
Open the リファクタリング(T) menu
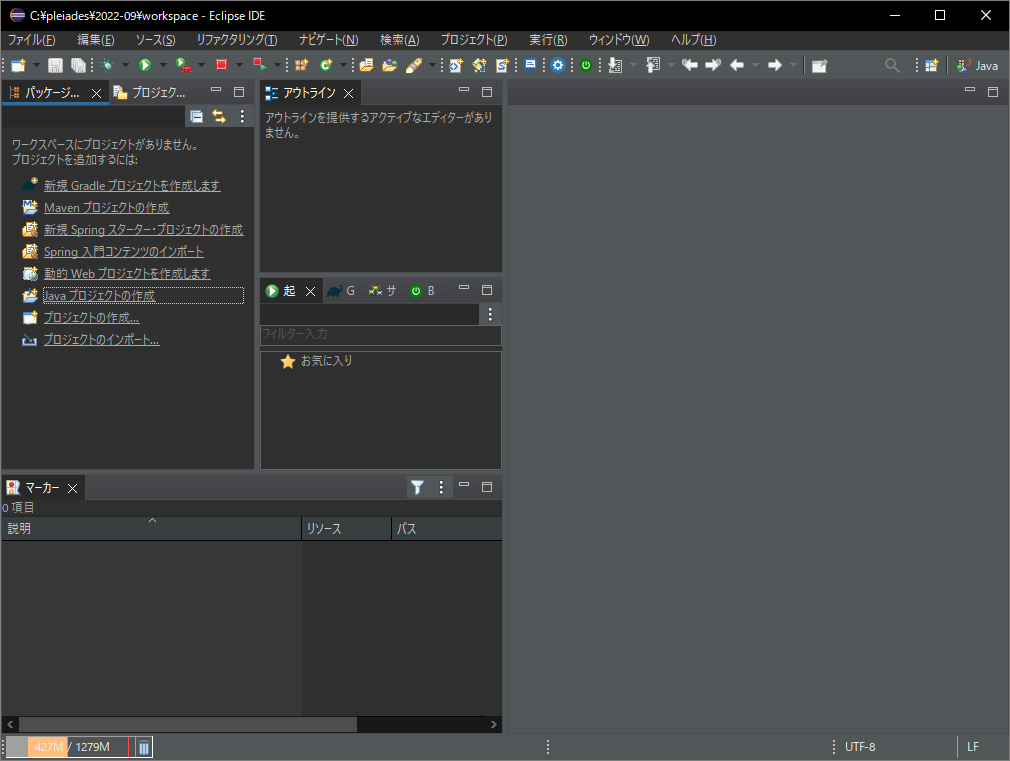(237, 40)
